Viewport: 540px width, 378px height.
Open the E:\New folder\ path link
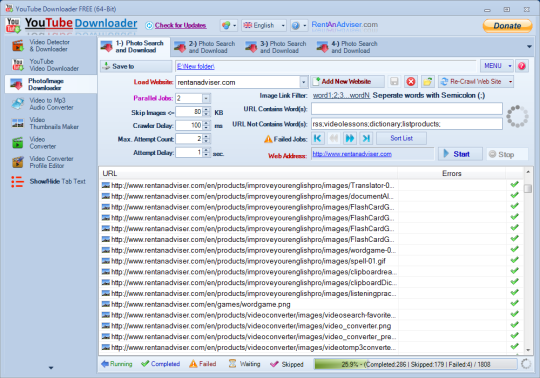[x=196, y=66]
